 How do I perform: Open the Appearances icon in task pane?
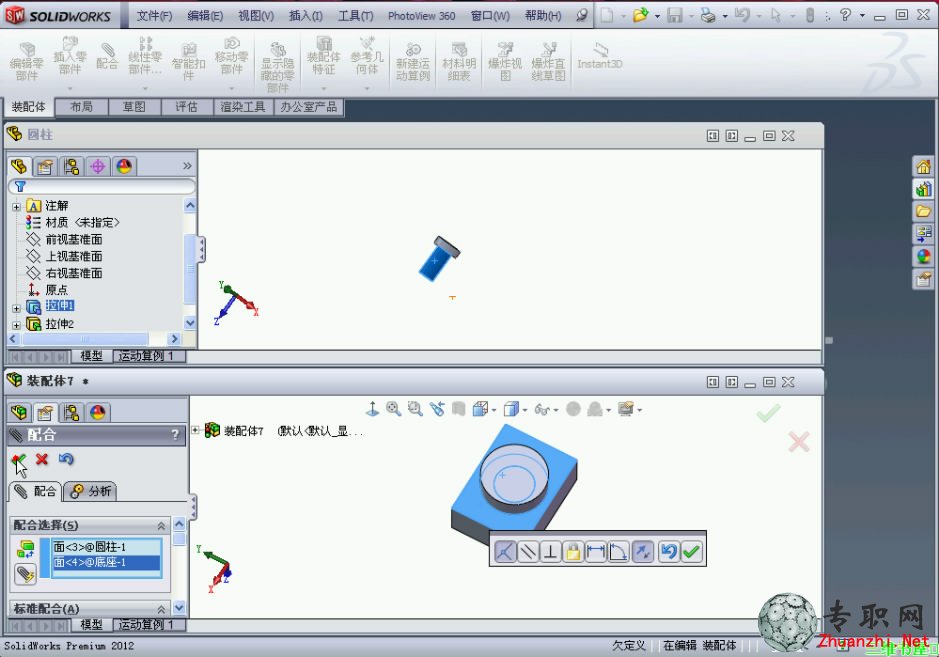(923, 256)
